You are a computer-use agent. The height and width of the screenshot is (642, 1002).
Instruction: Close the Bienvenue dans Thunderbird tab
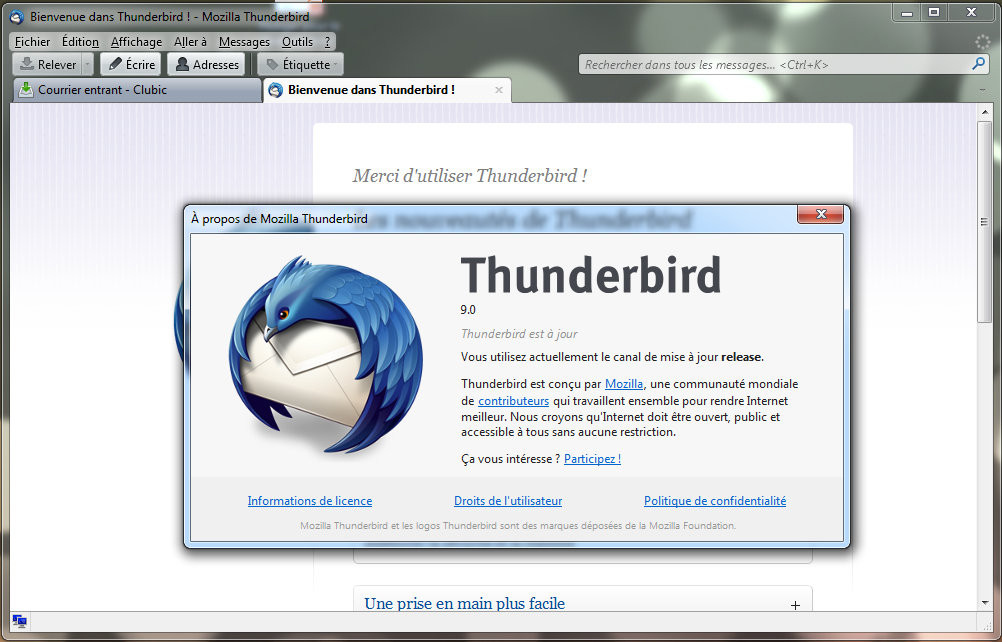click(499, 90)
